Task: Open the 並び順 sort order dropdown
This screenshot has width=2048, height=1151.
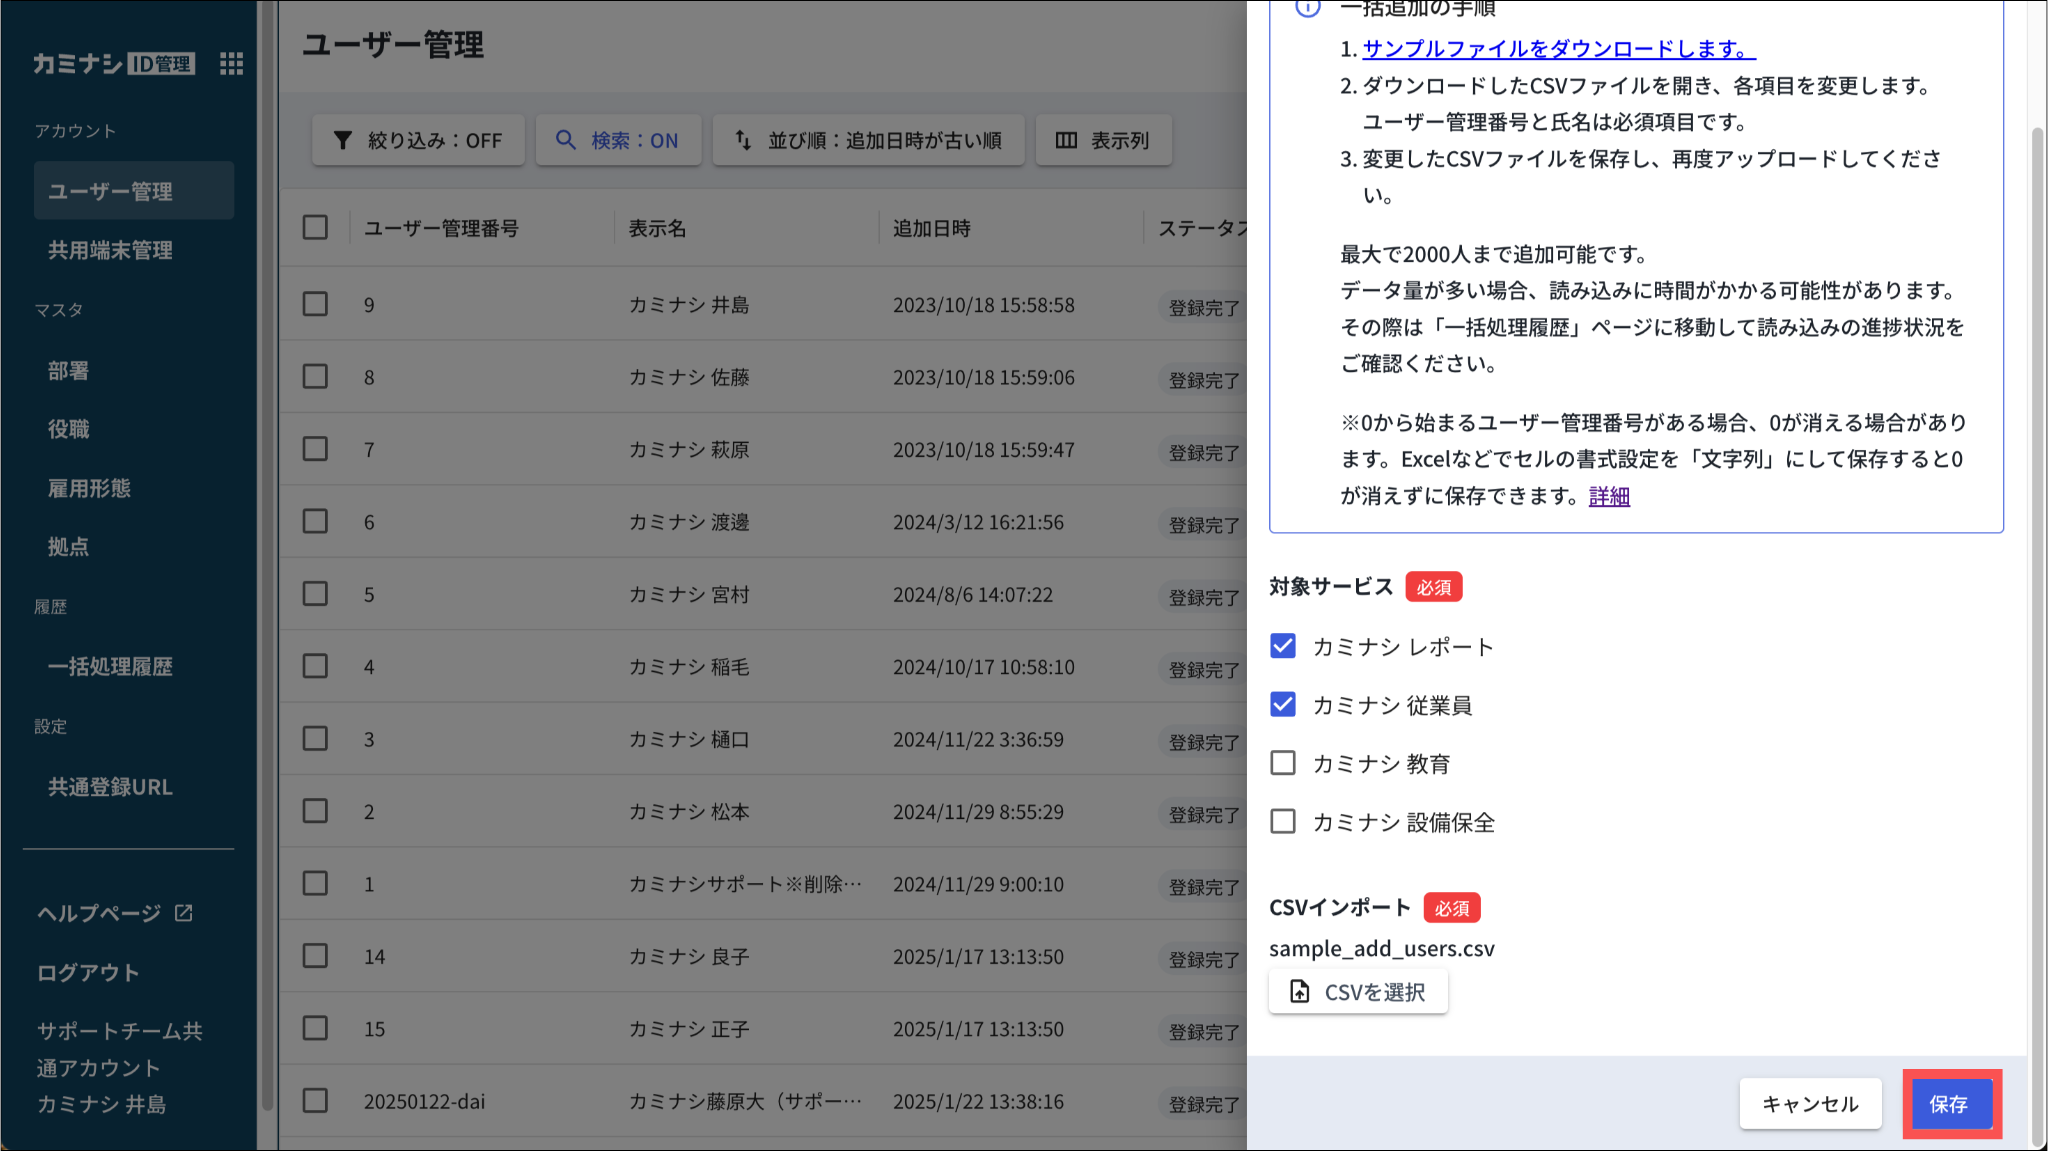Action: pyautogui.click(x=869, y=140)
